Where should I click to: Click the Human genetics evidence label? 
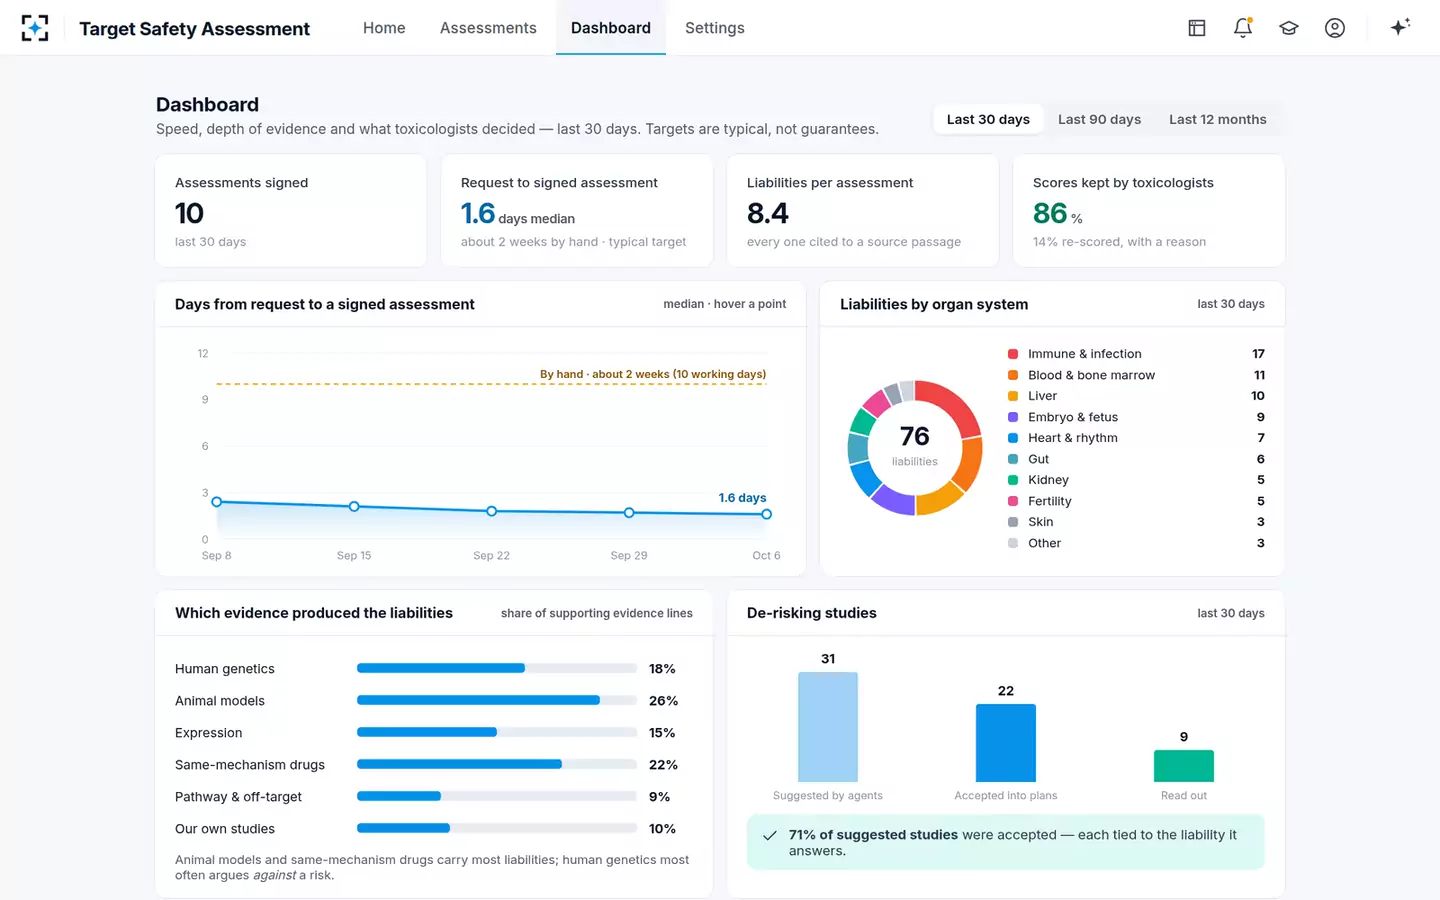[x=225, y=669]
